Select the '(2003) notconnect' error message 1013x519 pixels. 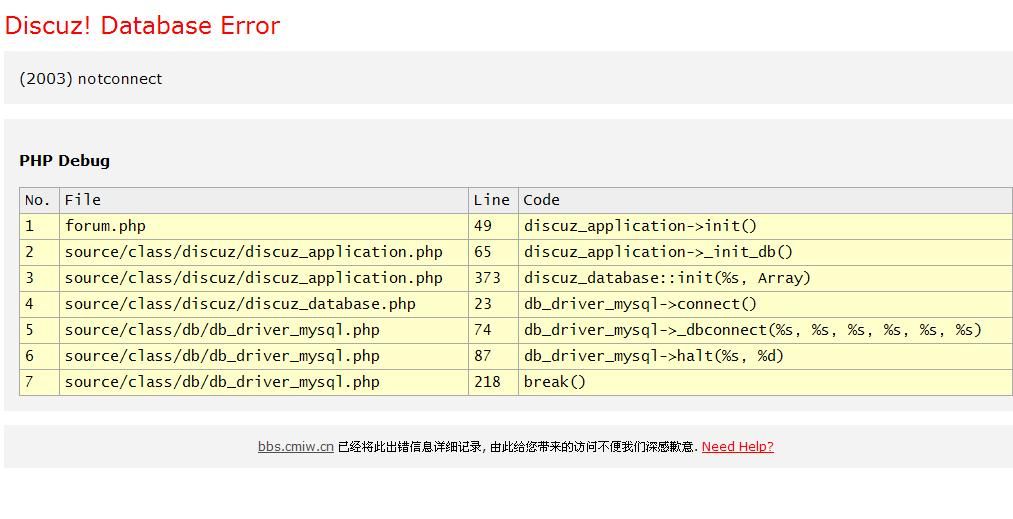pyautogui.click(x=90, y=79)
